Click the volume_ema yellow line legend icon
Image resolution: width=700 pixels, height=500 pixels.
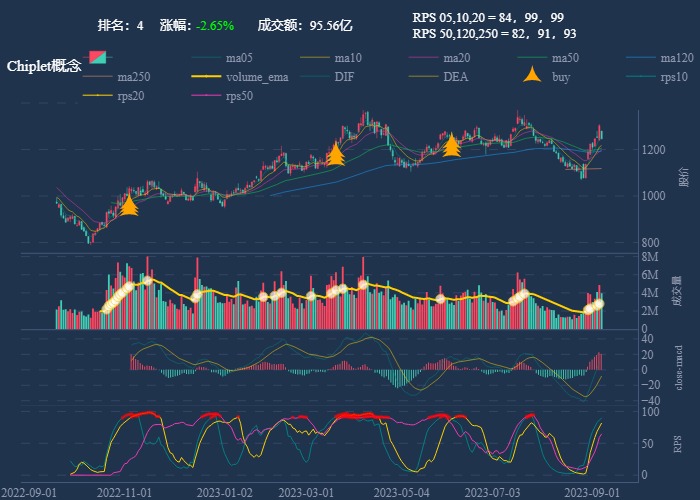205,77
